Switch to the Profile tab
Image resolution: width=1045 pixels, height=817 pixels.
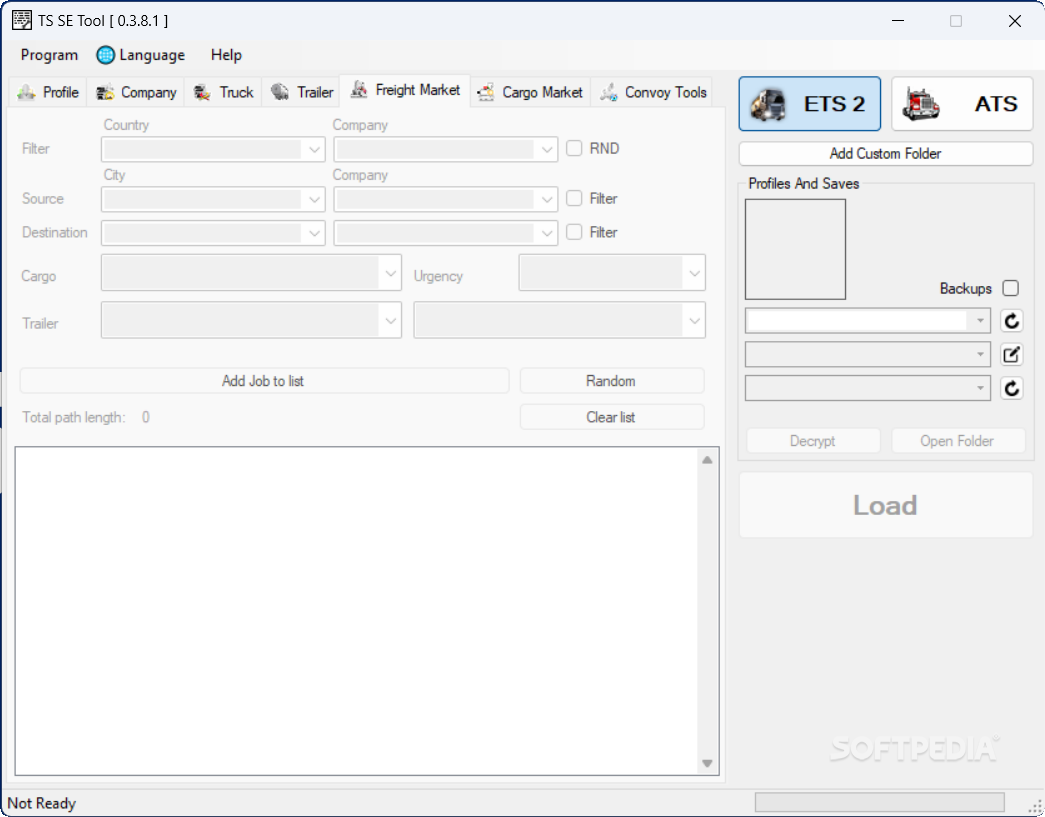coord(48,92)
